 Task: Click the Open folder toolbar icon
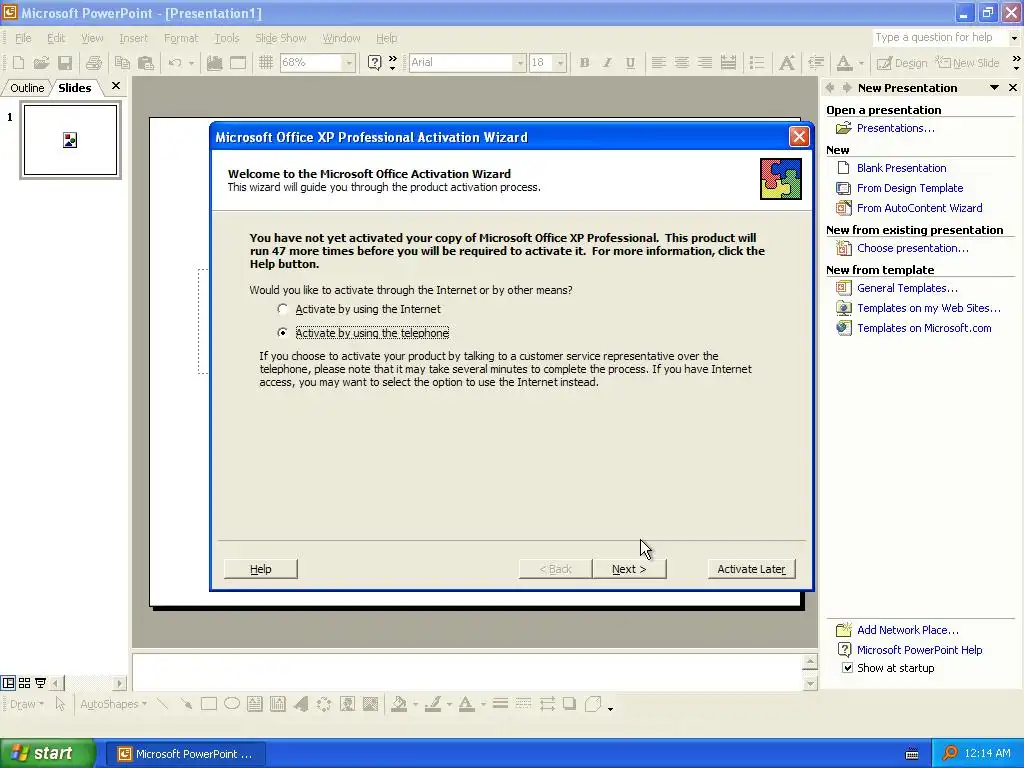41,63
